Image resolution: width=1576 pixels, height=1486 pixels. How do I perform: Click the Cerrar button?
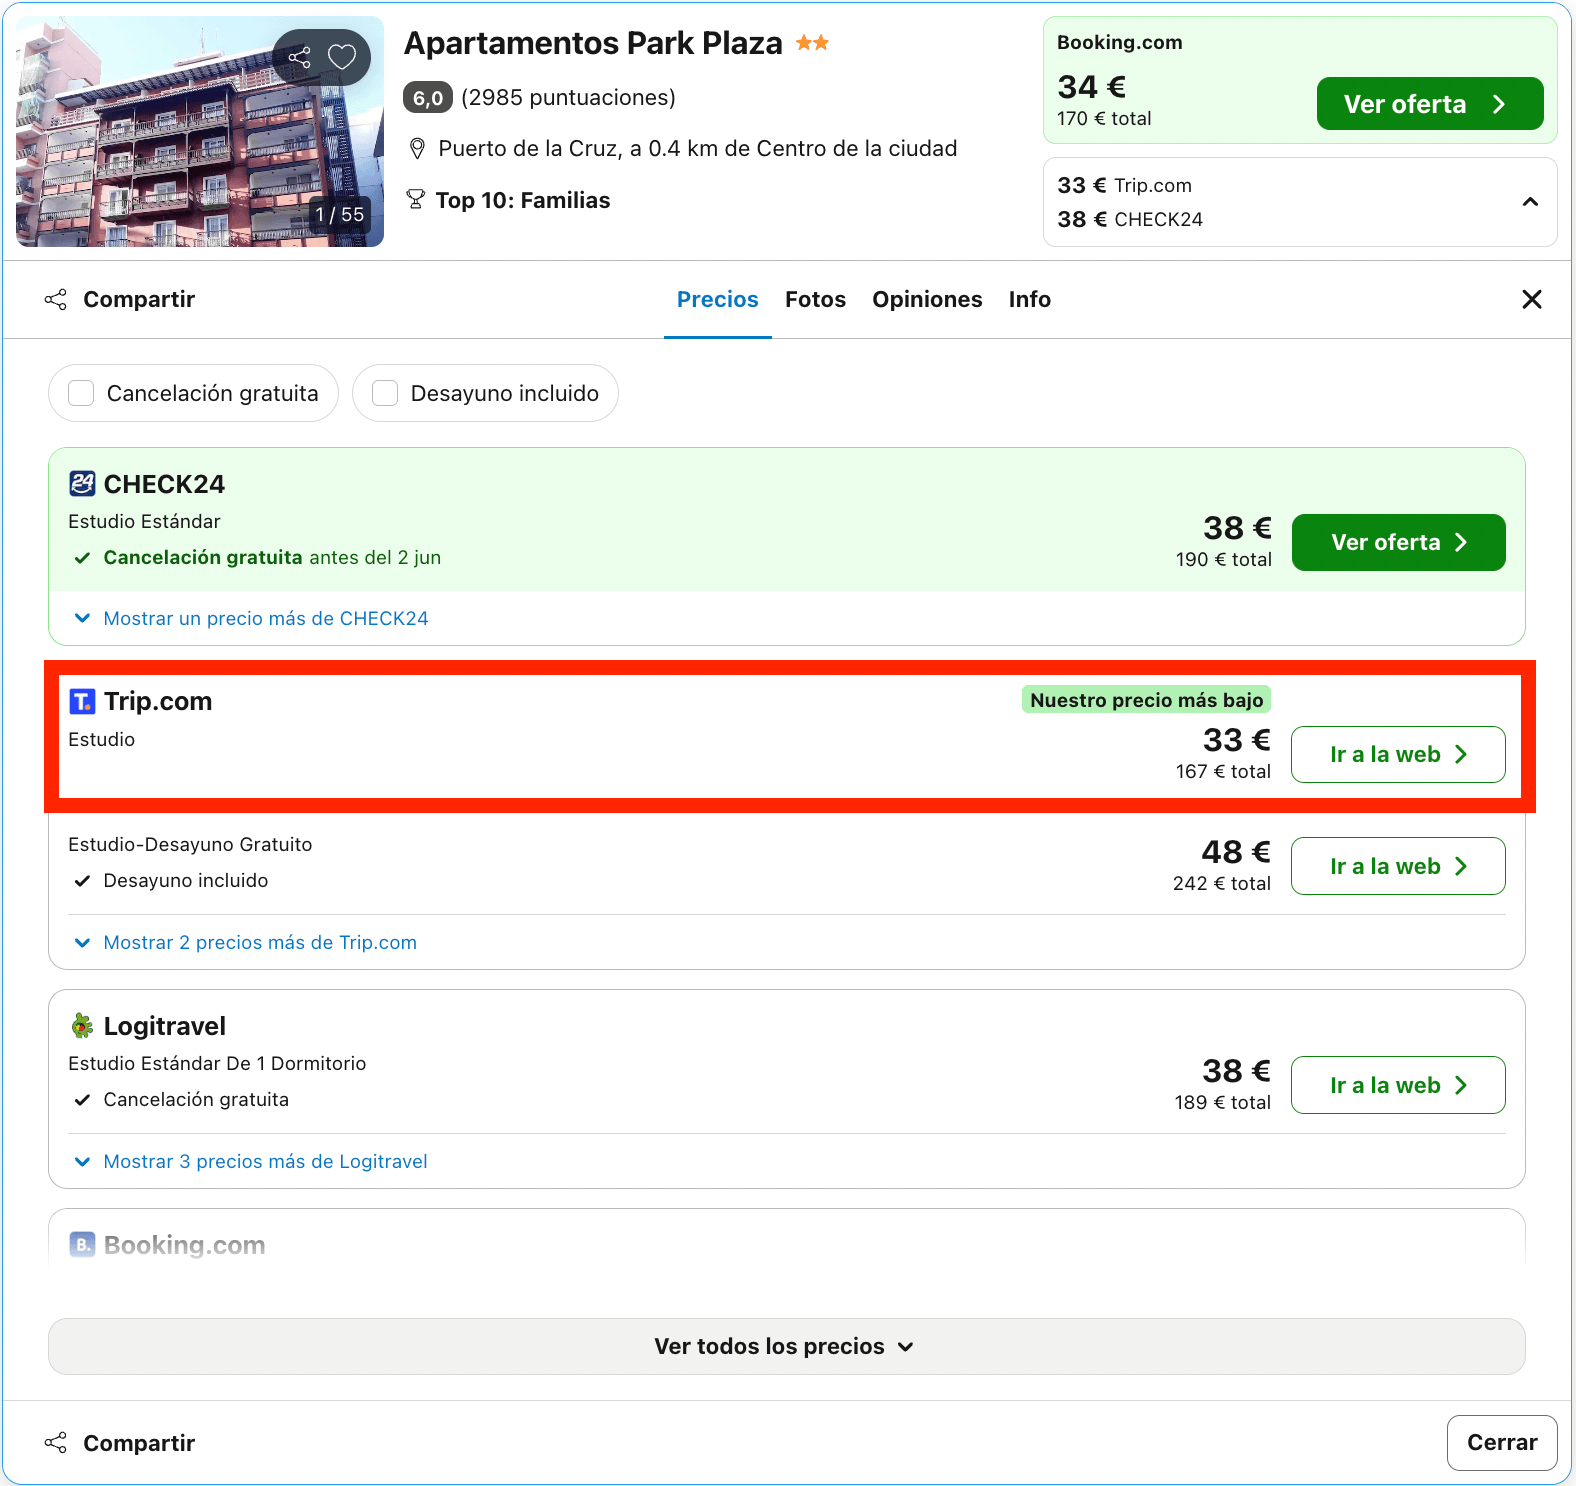[x=1502, y=1442]
